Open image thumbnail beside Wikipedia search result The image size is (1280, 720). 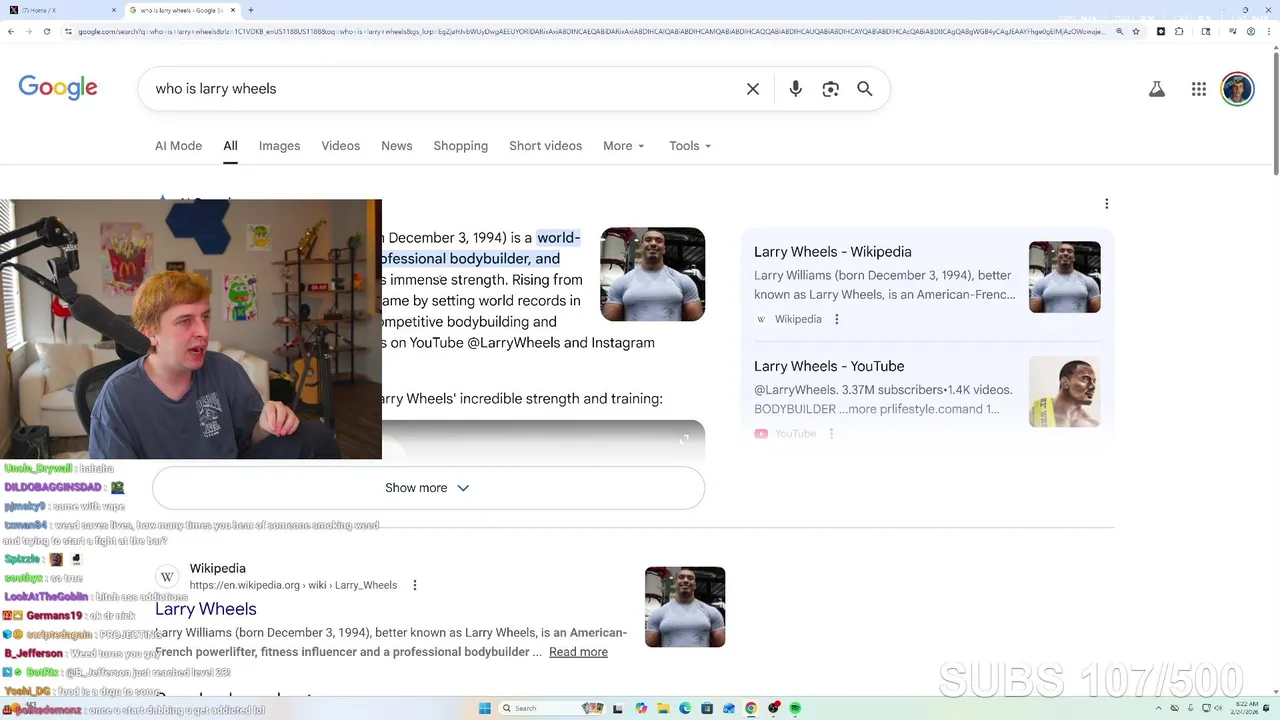[685, 607]
